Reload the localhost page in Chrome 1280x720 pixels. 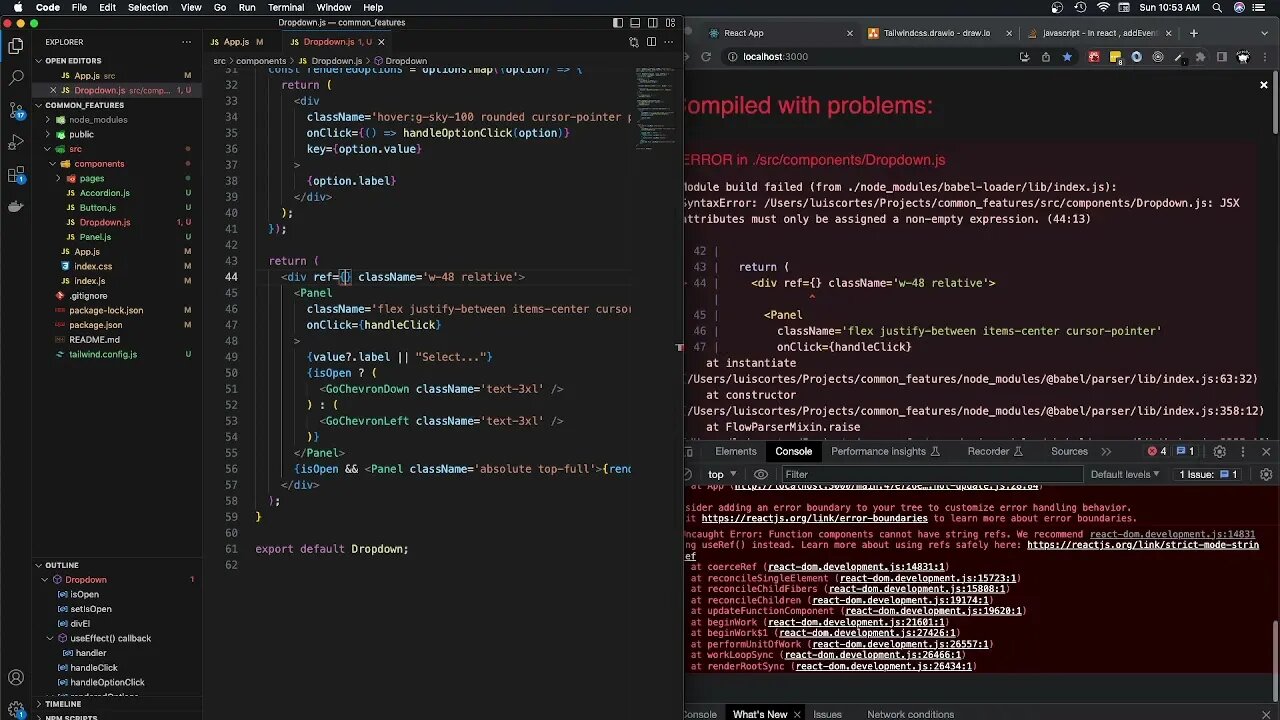pyautogui.click(x=706, y=57)
